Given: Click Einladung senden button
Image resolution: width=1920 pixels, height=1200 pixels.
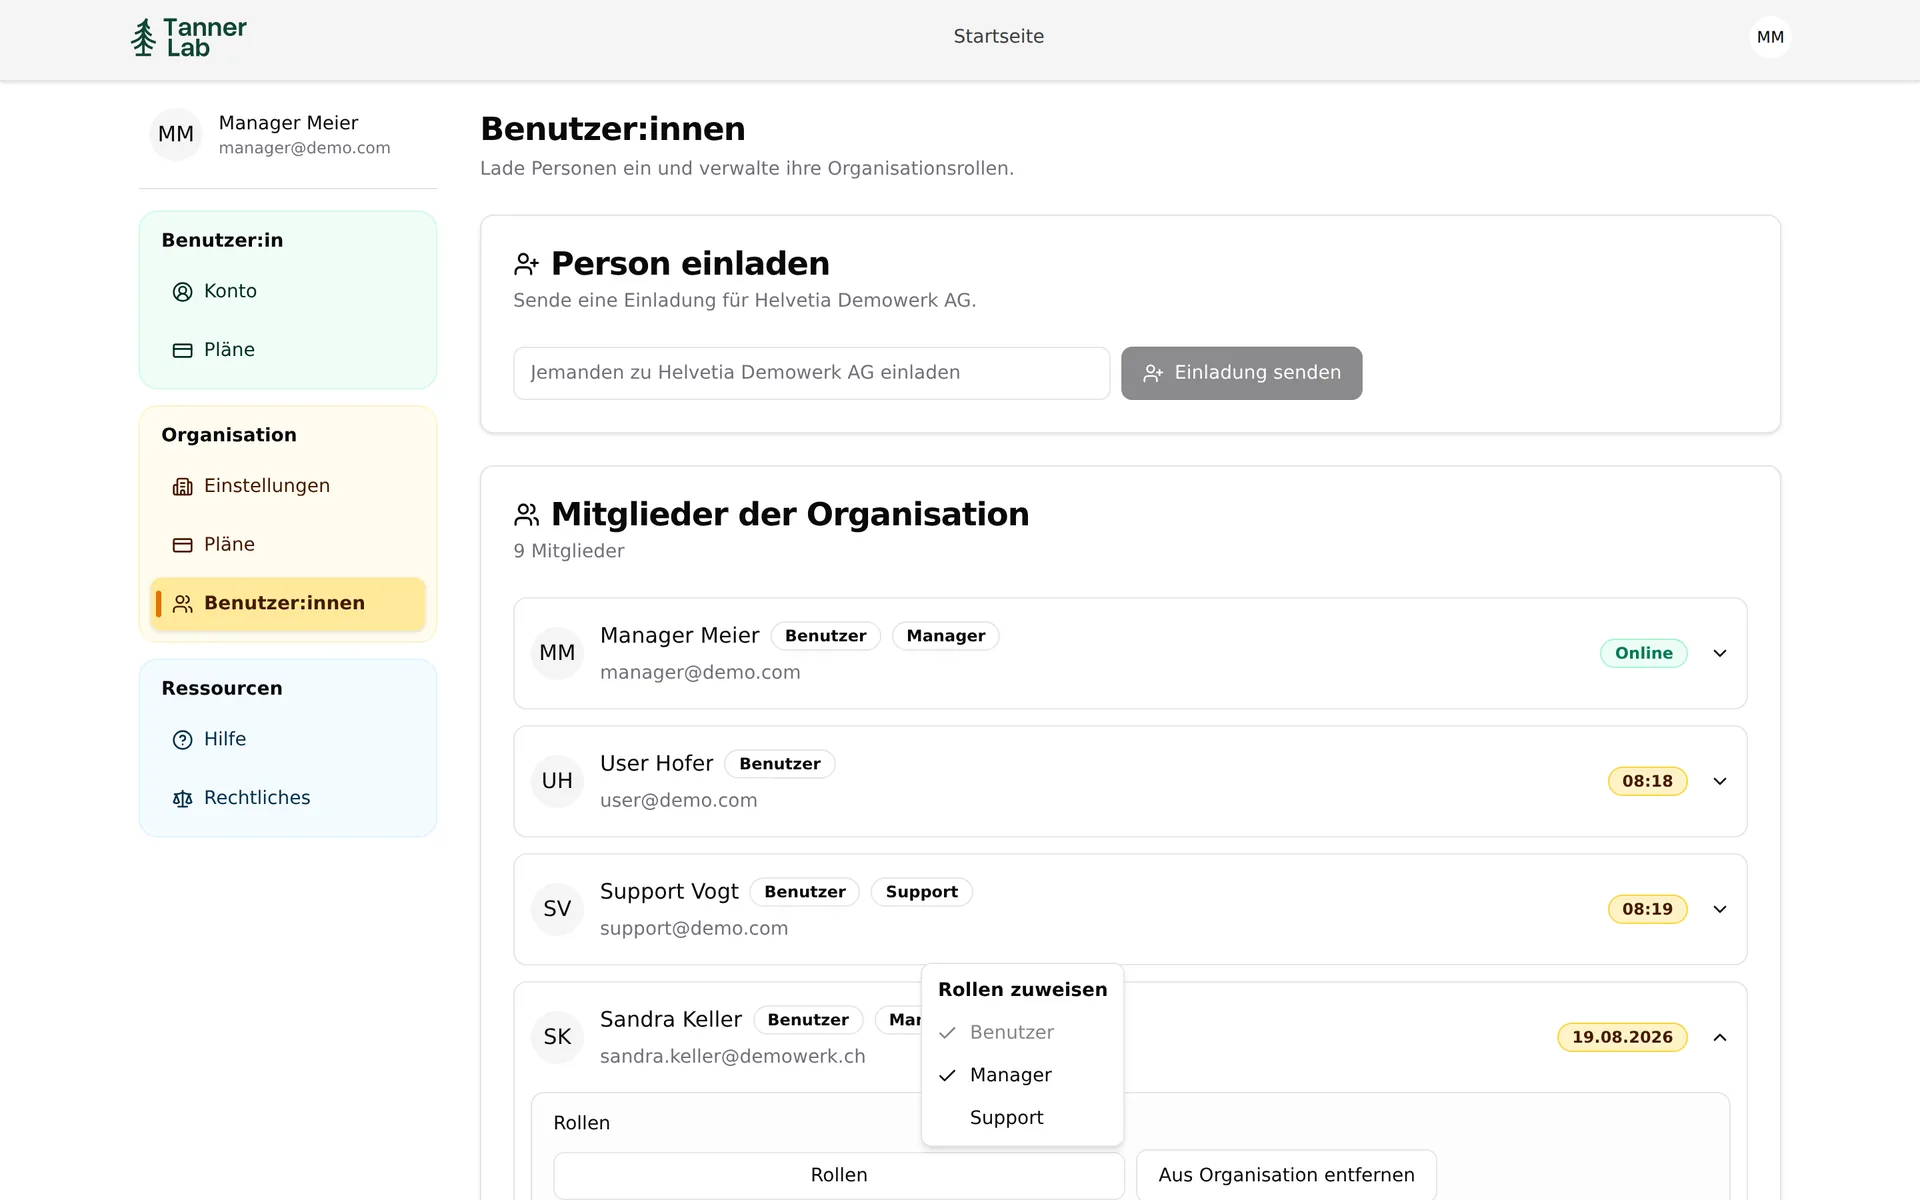Looking at the screenshot, I should click(x=1241, y=373).
